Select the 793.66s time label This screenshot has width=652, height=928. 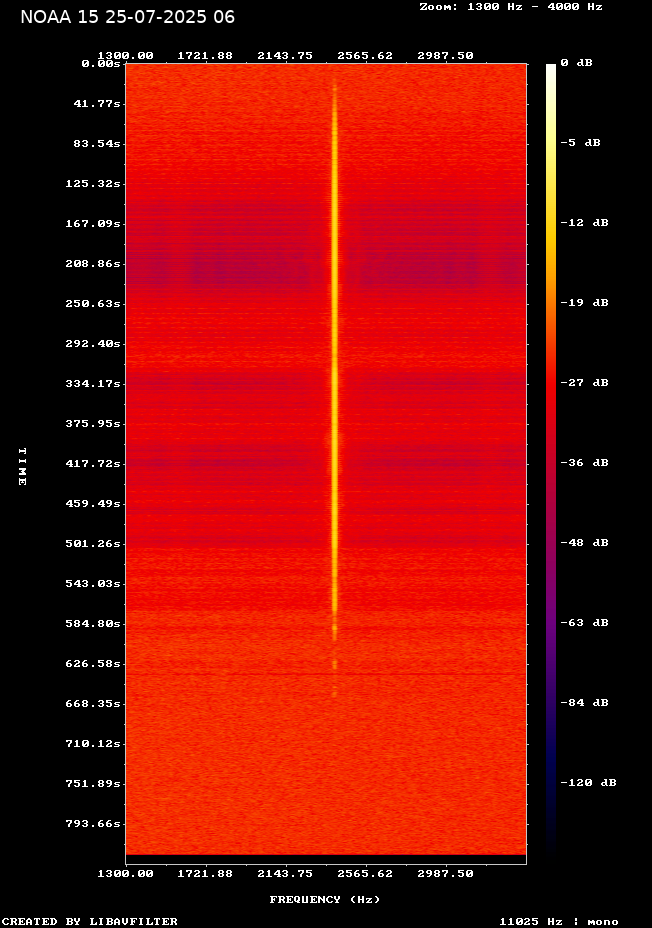tap(93, 824)
